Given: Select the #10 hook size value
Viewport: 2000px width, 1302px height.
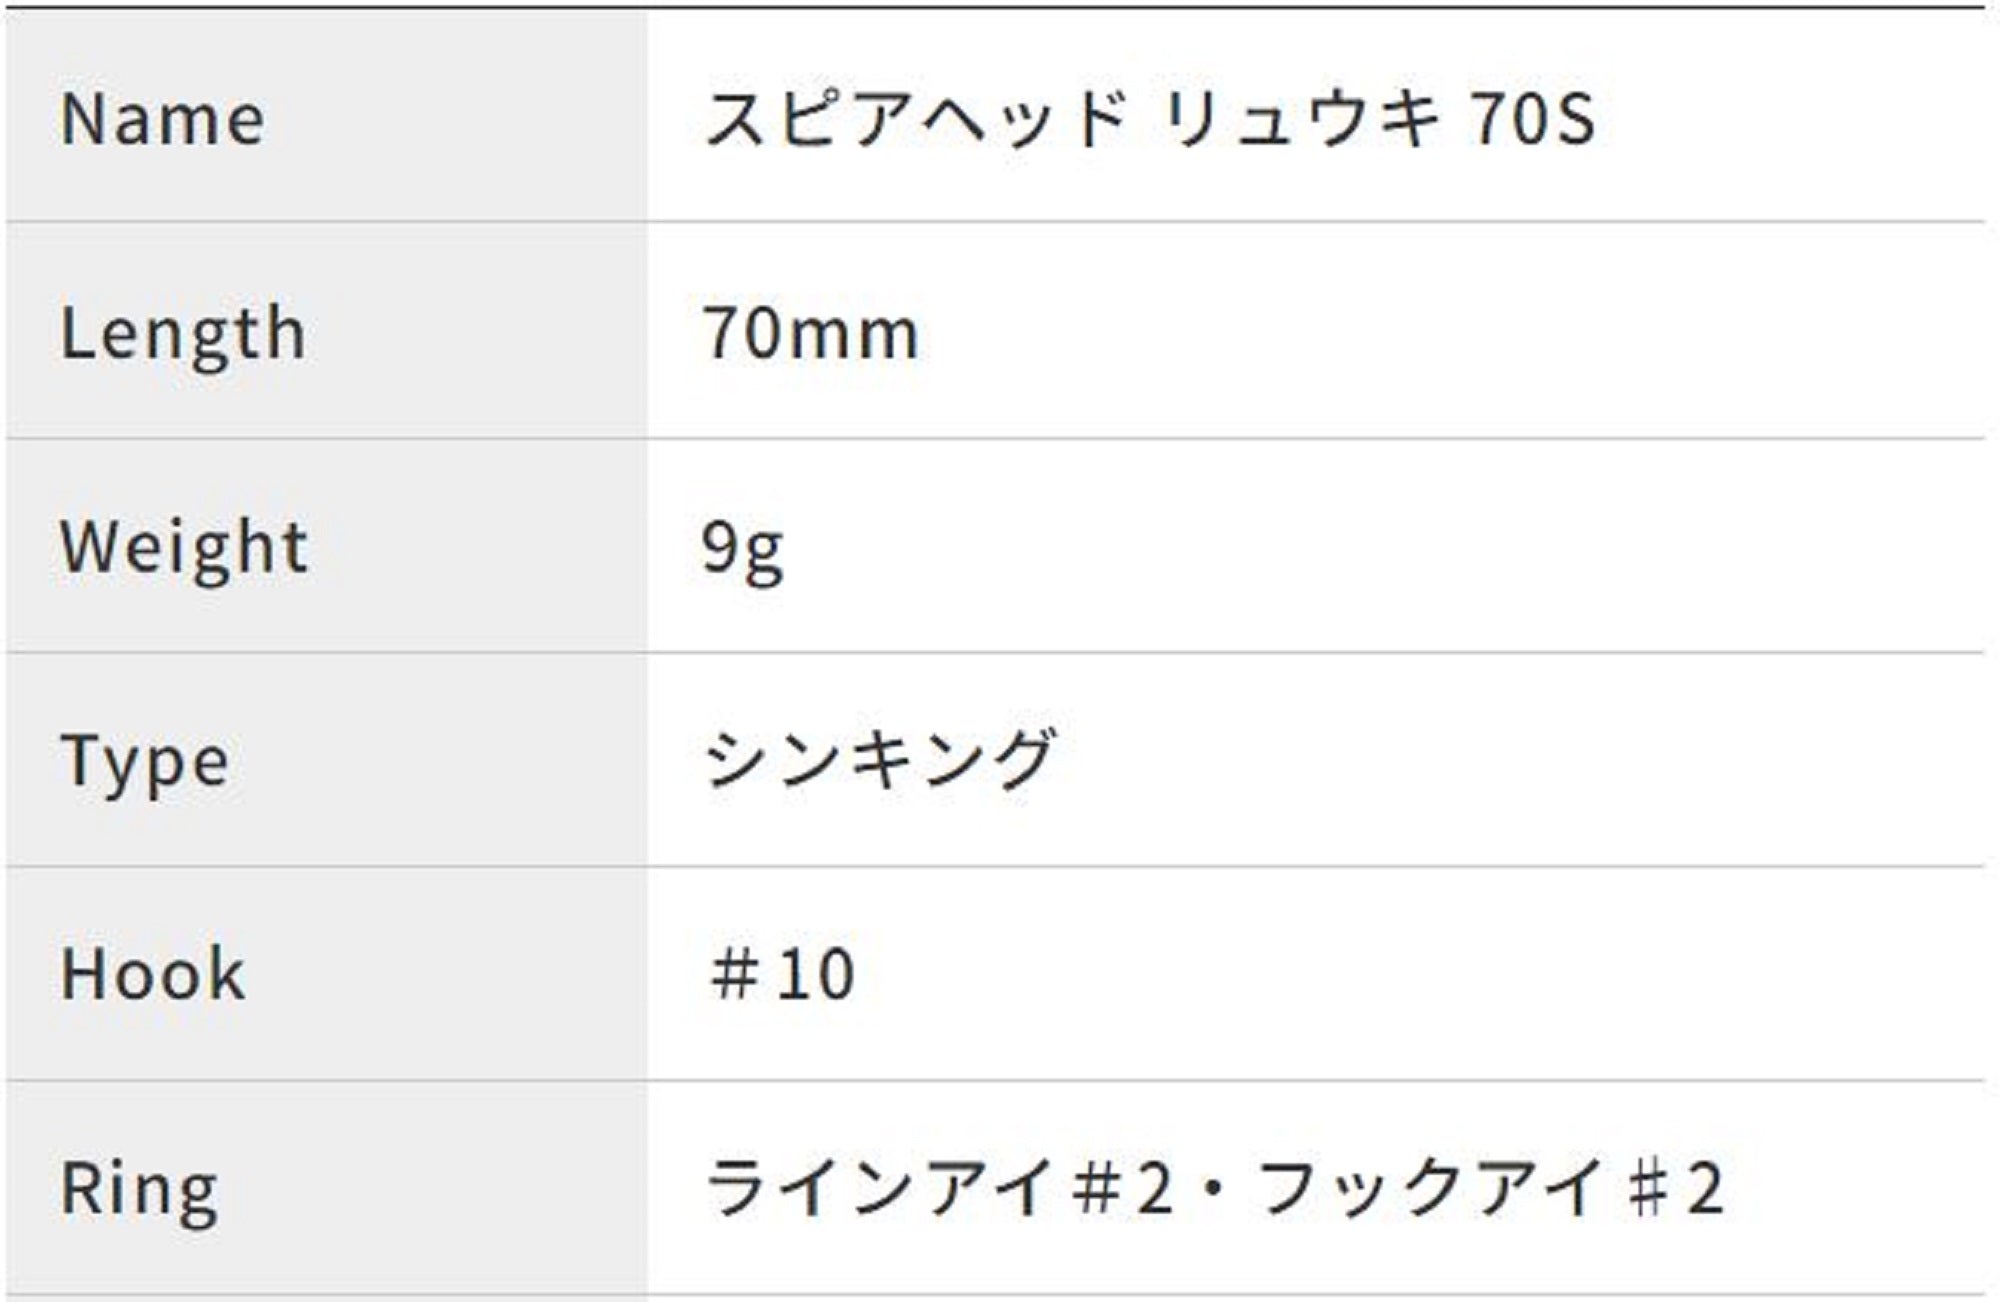Looking at the screenshot, I should (782, 974).
